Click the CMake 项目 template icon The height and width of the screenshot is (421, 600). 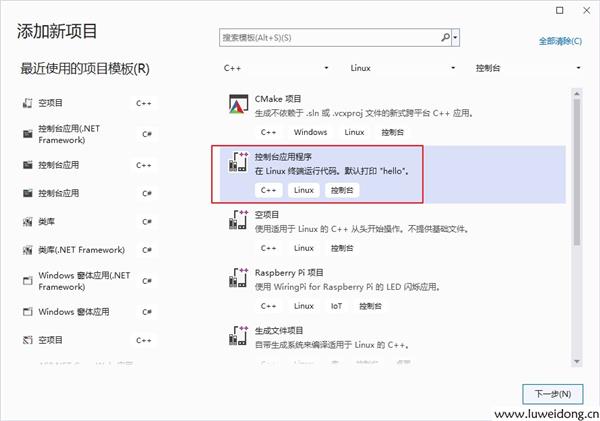(237, 105)
